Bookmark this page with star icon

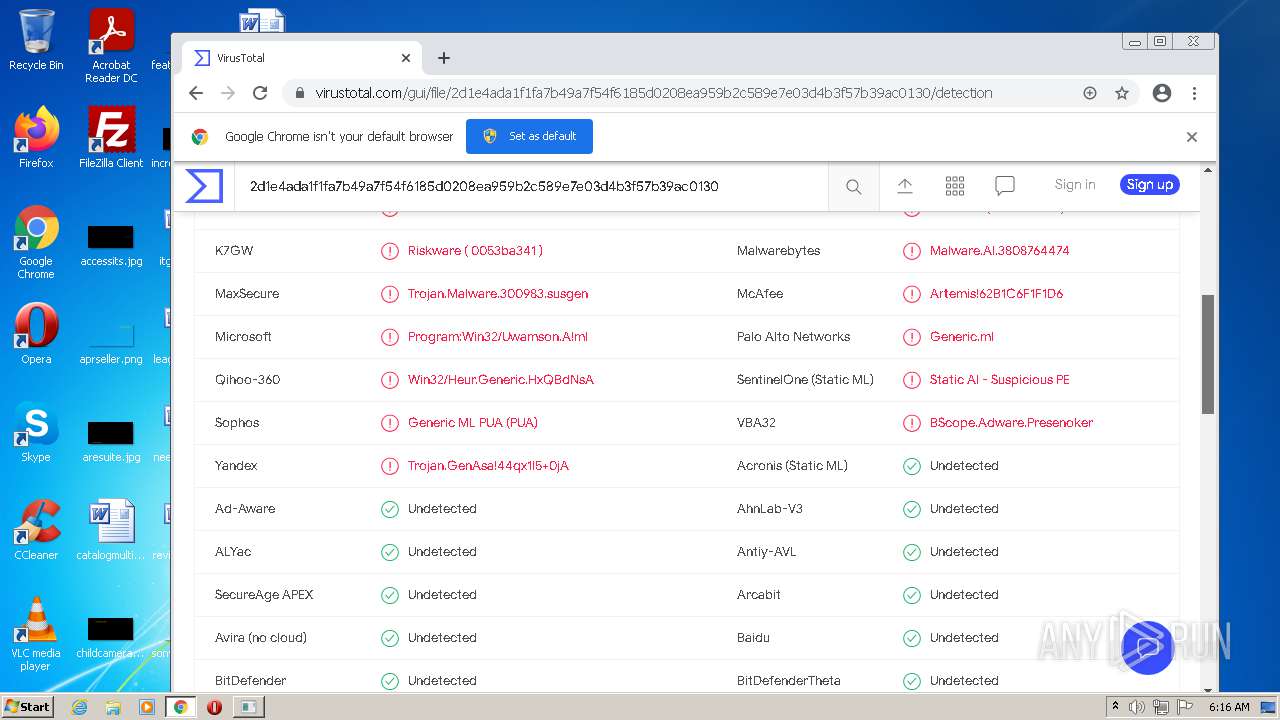(1122, 93)
